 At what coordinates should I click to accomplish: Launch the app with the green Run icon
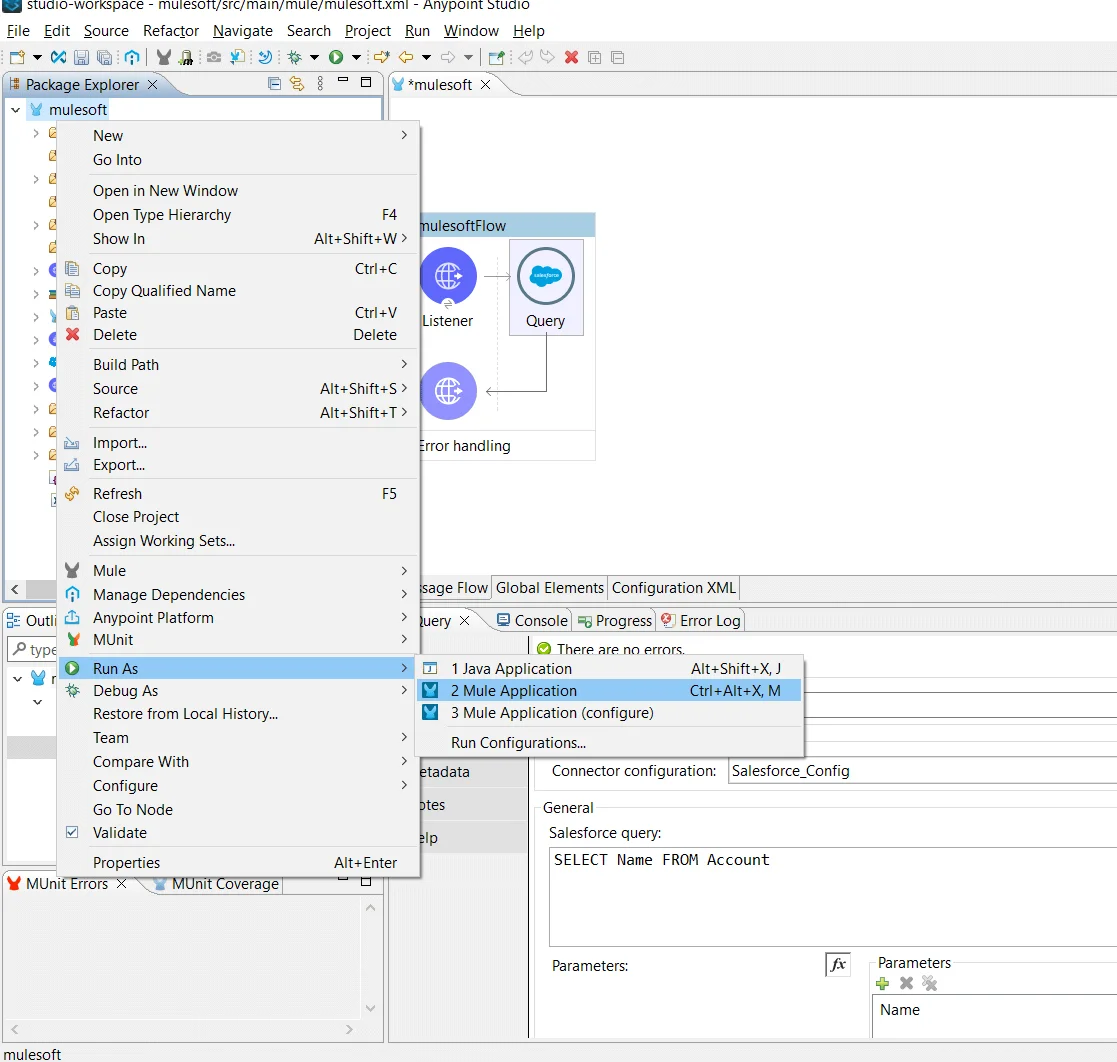point(337,57)
